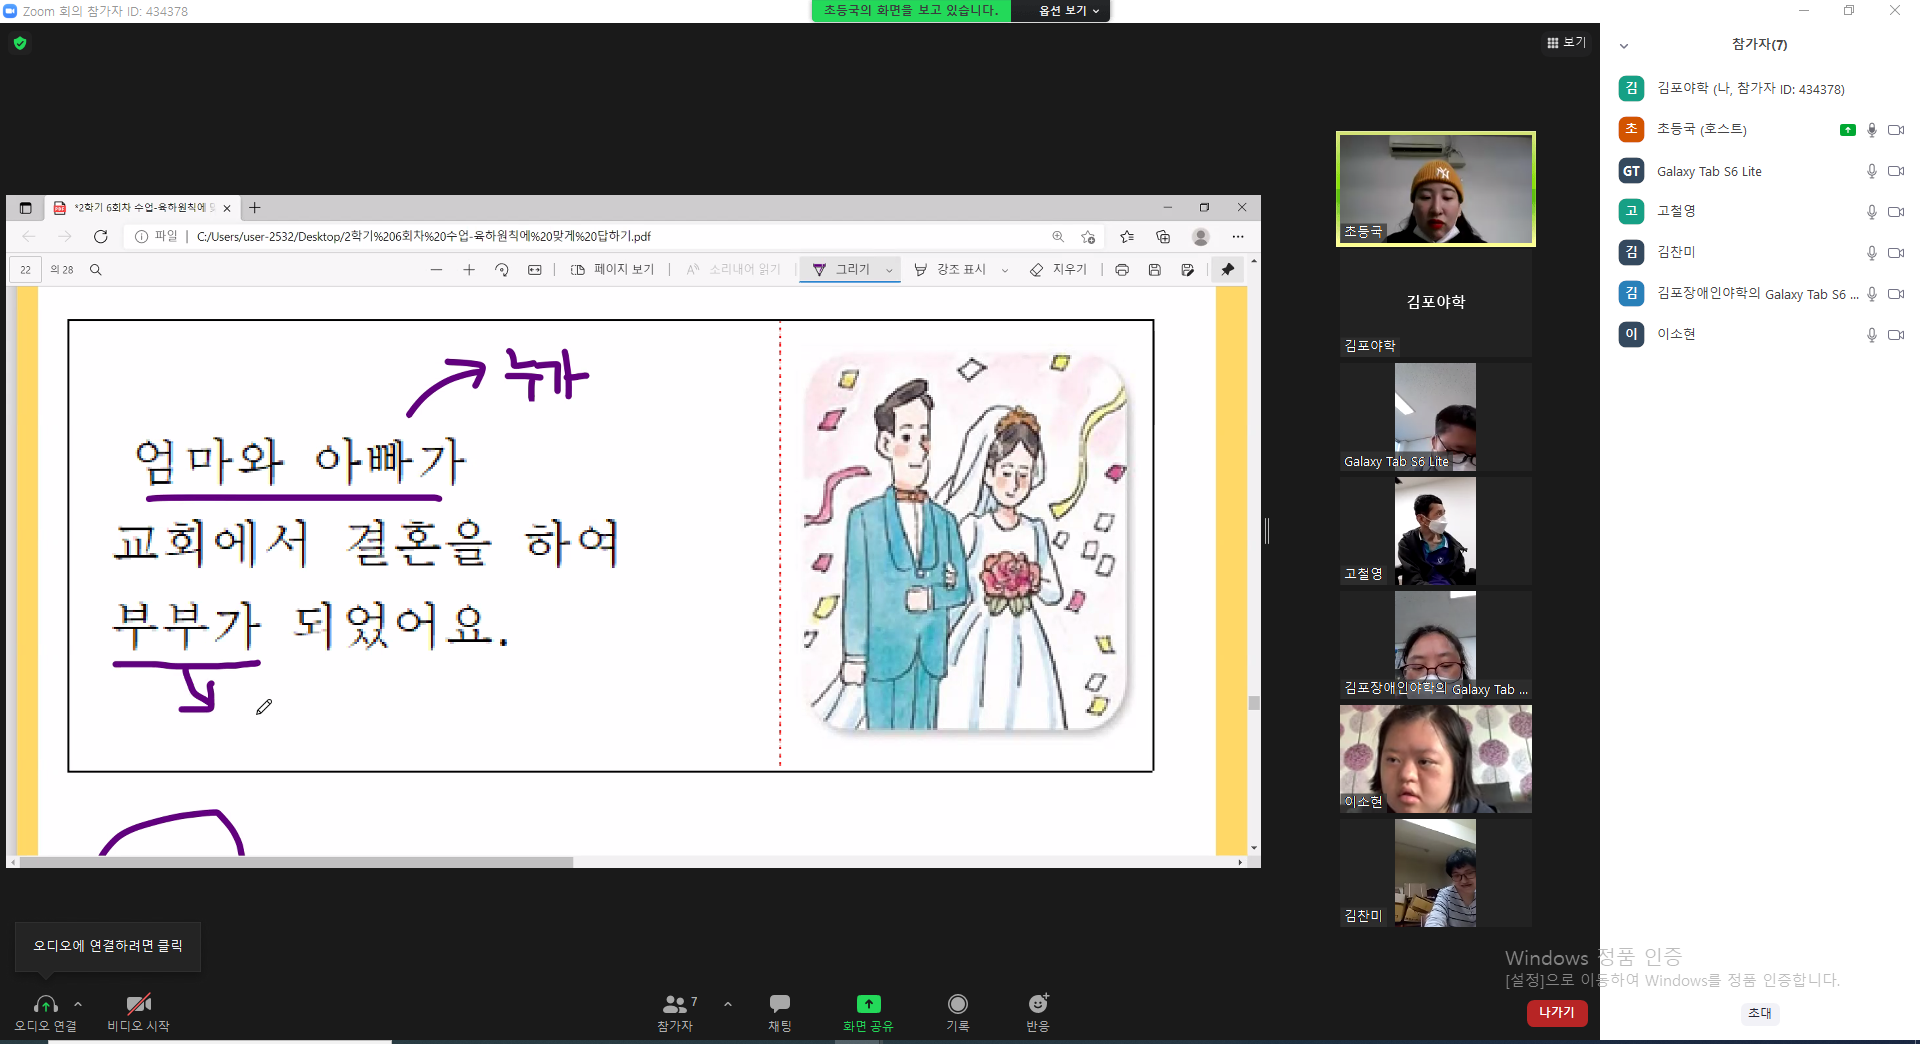This screenshot has width=1920, height=1044.
Task: Print the PDF with printer icon
Action: click(1122, 270)
